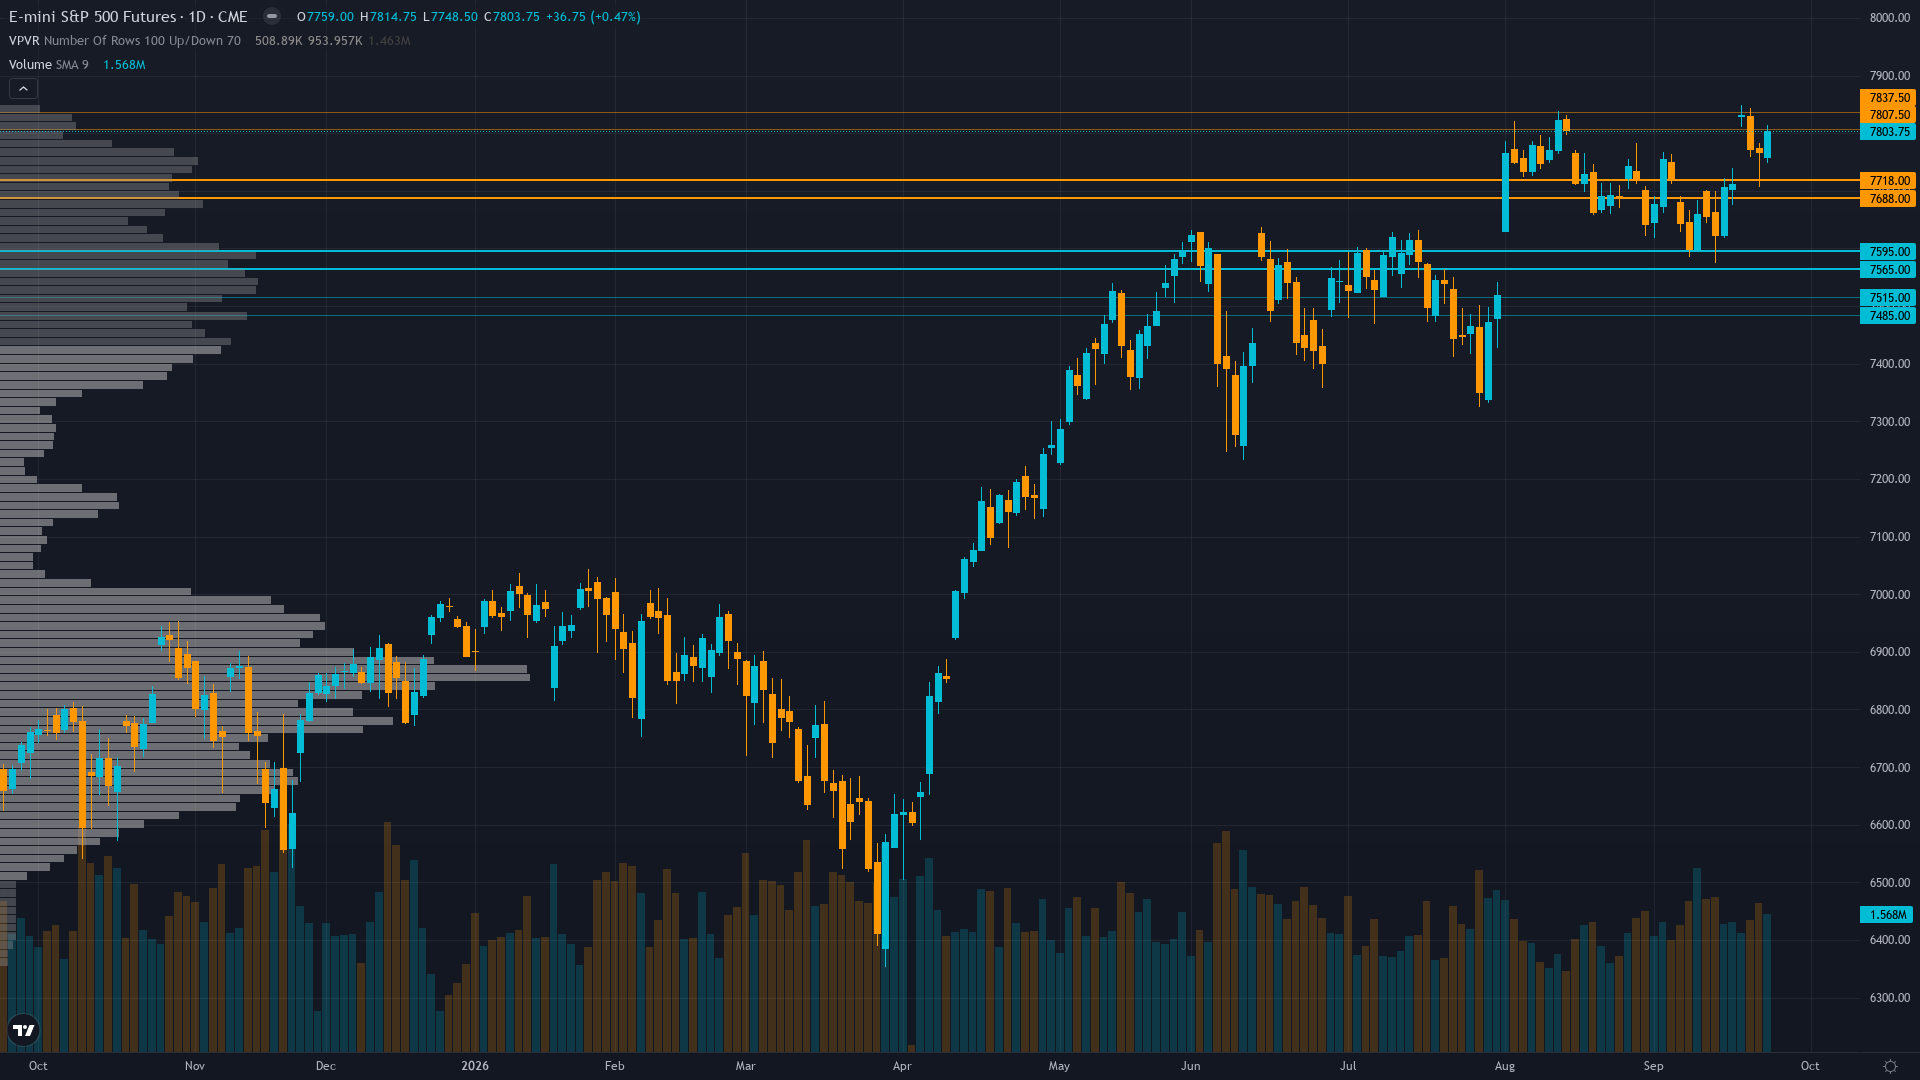Open chart settings via the gear icon
Image resolution: width=1920 pixels, height=1080 pixels.
pos(1890,1066)
